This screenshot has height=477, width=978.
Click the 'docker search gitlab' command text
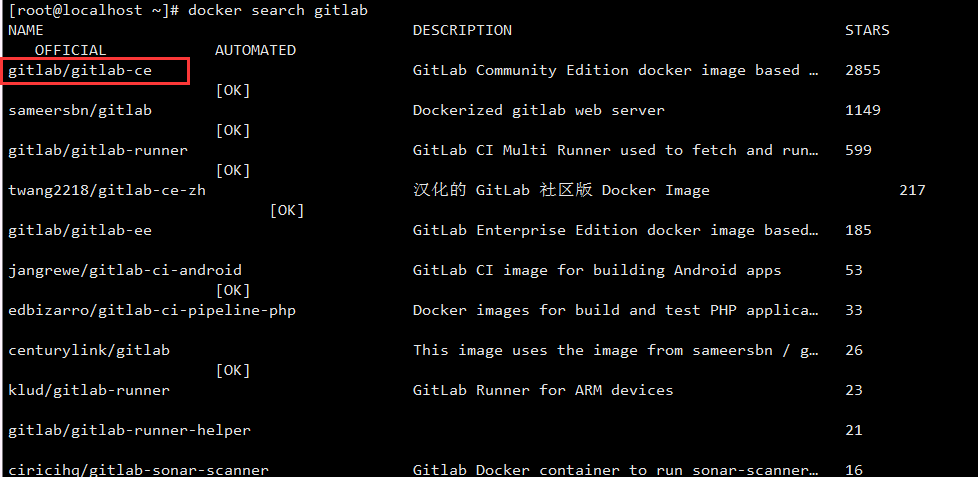[278, 11]
